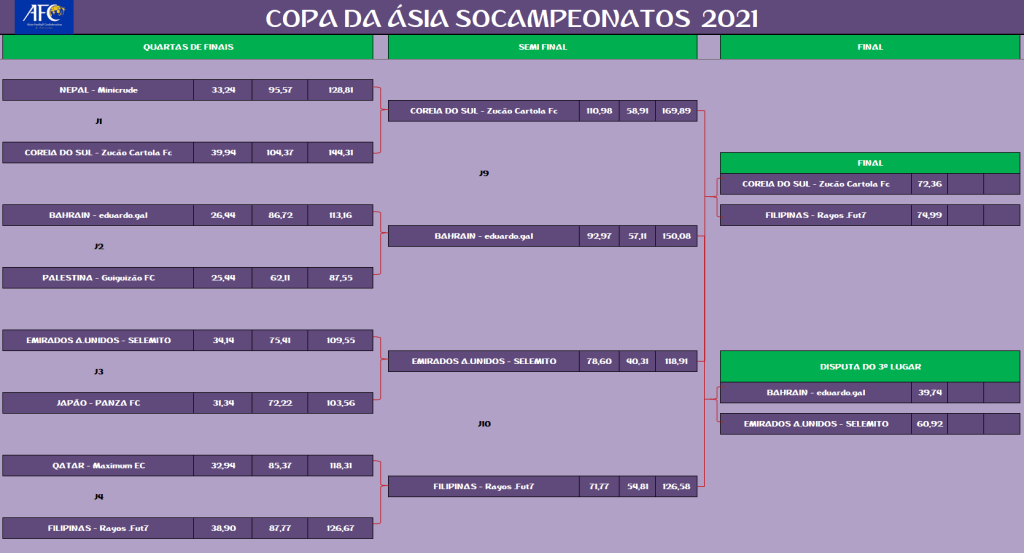The width and height of the screenshot is (1024, 553).
Task: Click Palestina's total score 87,55
Action: point(340,278)
